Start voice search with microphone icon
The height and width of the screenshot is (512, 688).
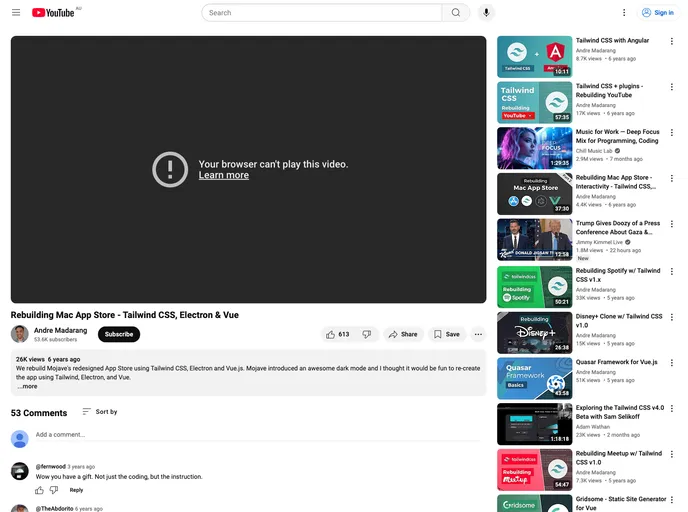486,13
